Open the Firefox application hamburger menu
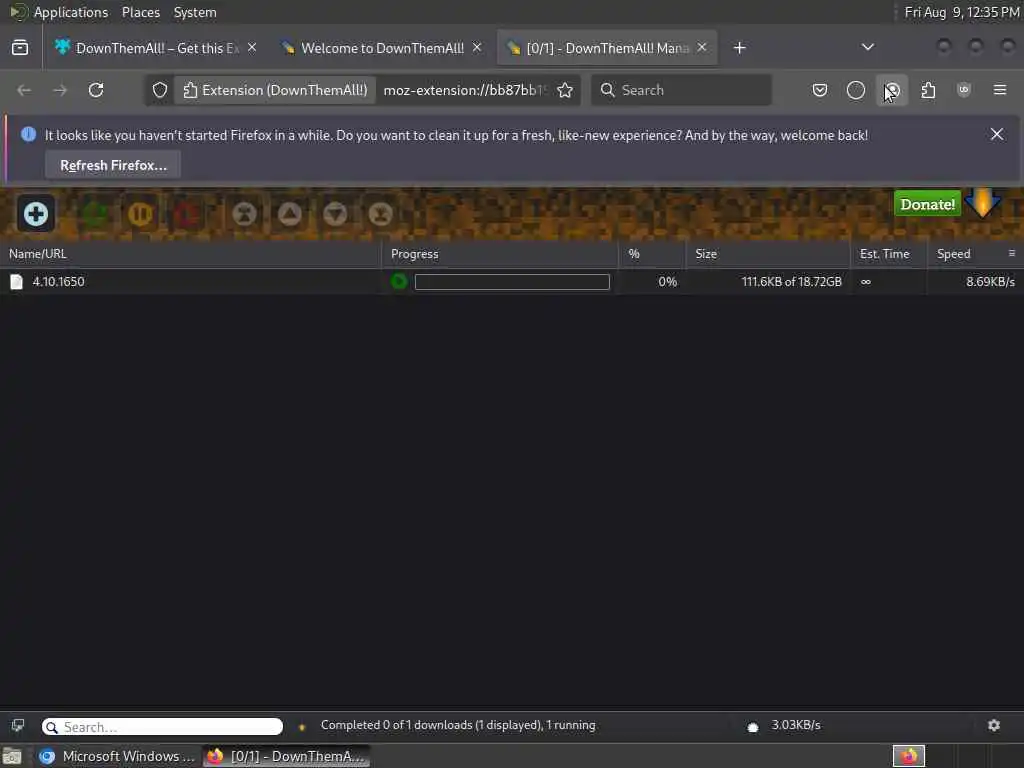This screenshot has width=1024, height=768. pyautogui.click(x=1000, y=90)
